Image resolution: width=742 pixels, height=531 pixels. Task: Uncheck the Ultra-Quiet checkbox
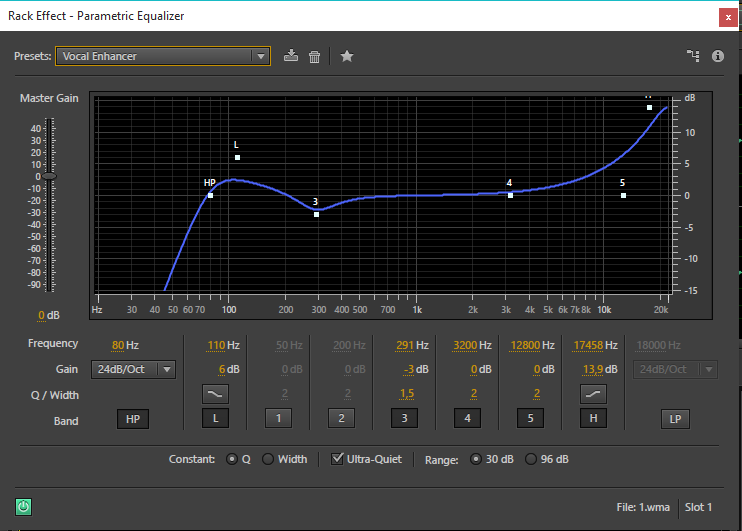(337, 459)
